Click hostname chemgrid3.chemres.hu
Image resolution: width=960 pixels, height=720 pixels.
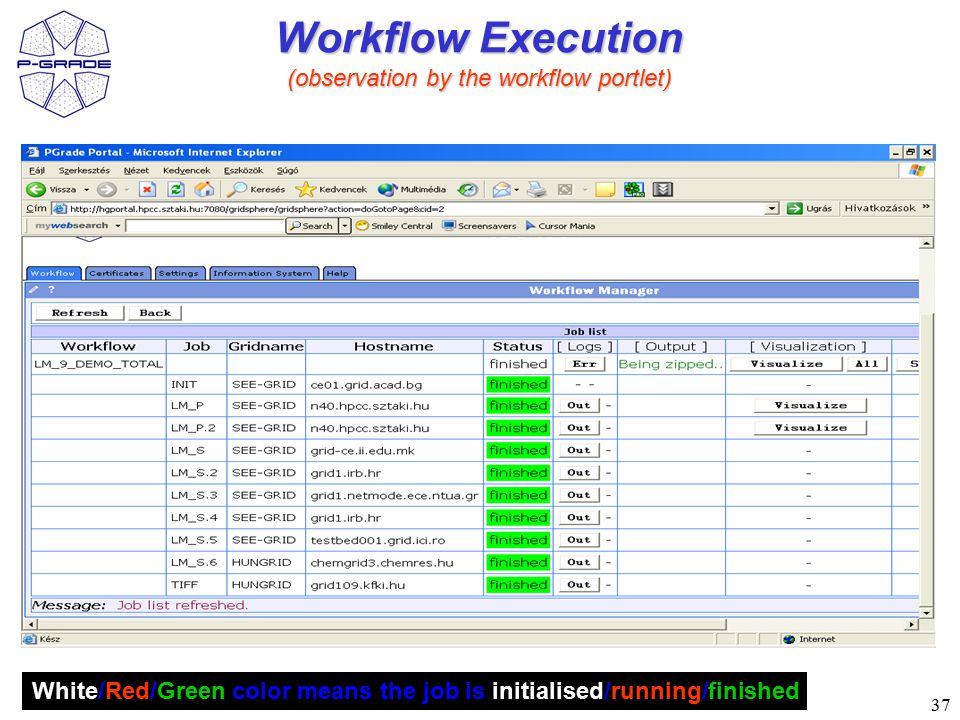coord(382,563)
